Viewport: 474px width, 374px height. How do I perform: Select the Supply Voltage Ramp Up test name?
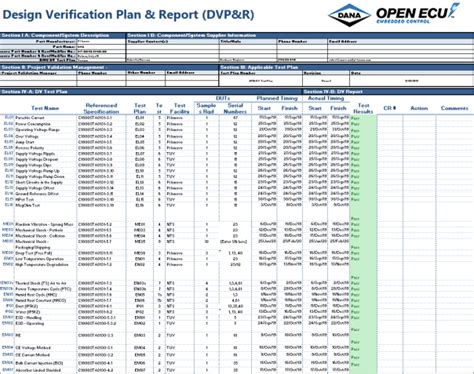(x=37, y=171)
